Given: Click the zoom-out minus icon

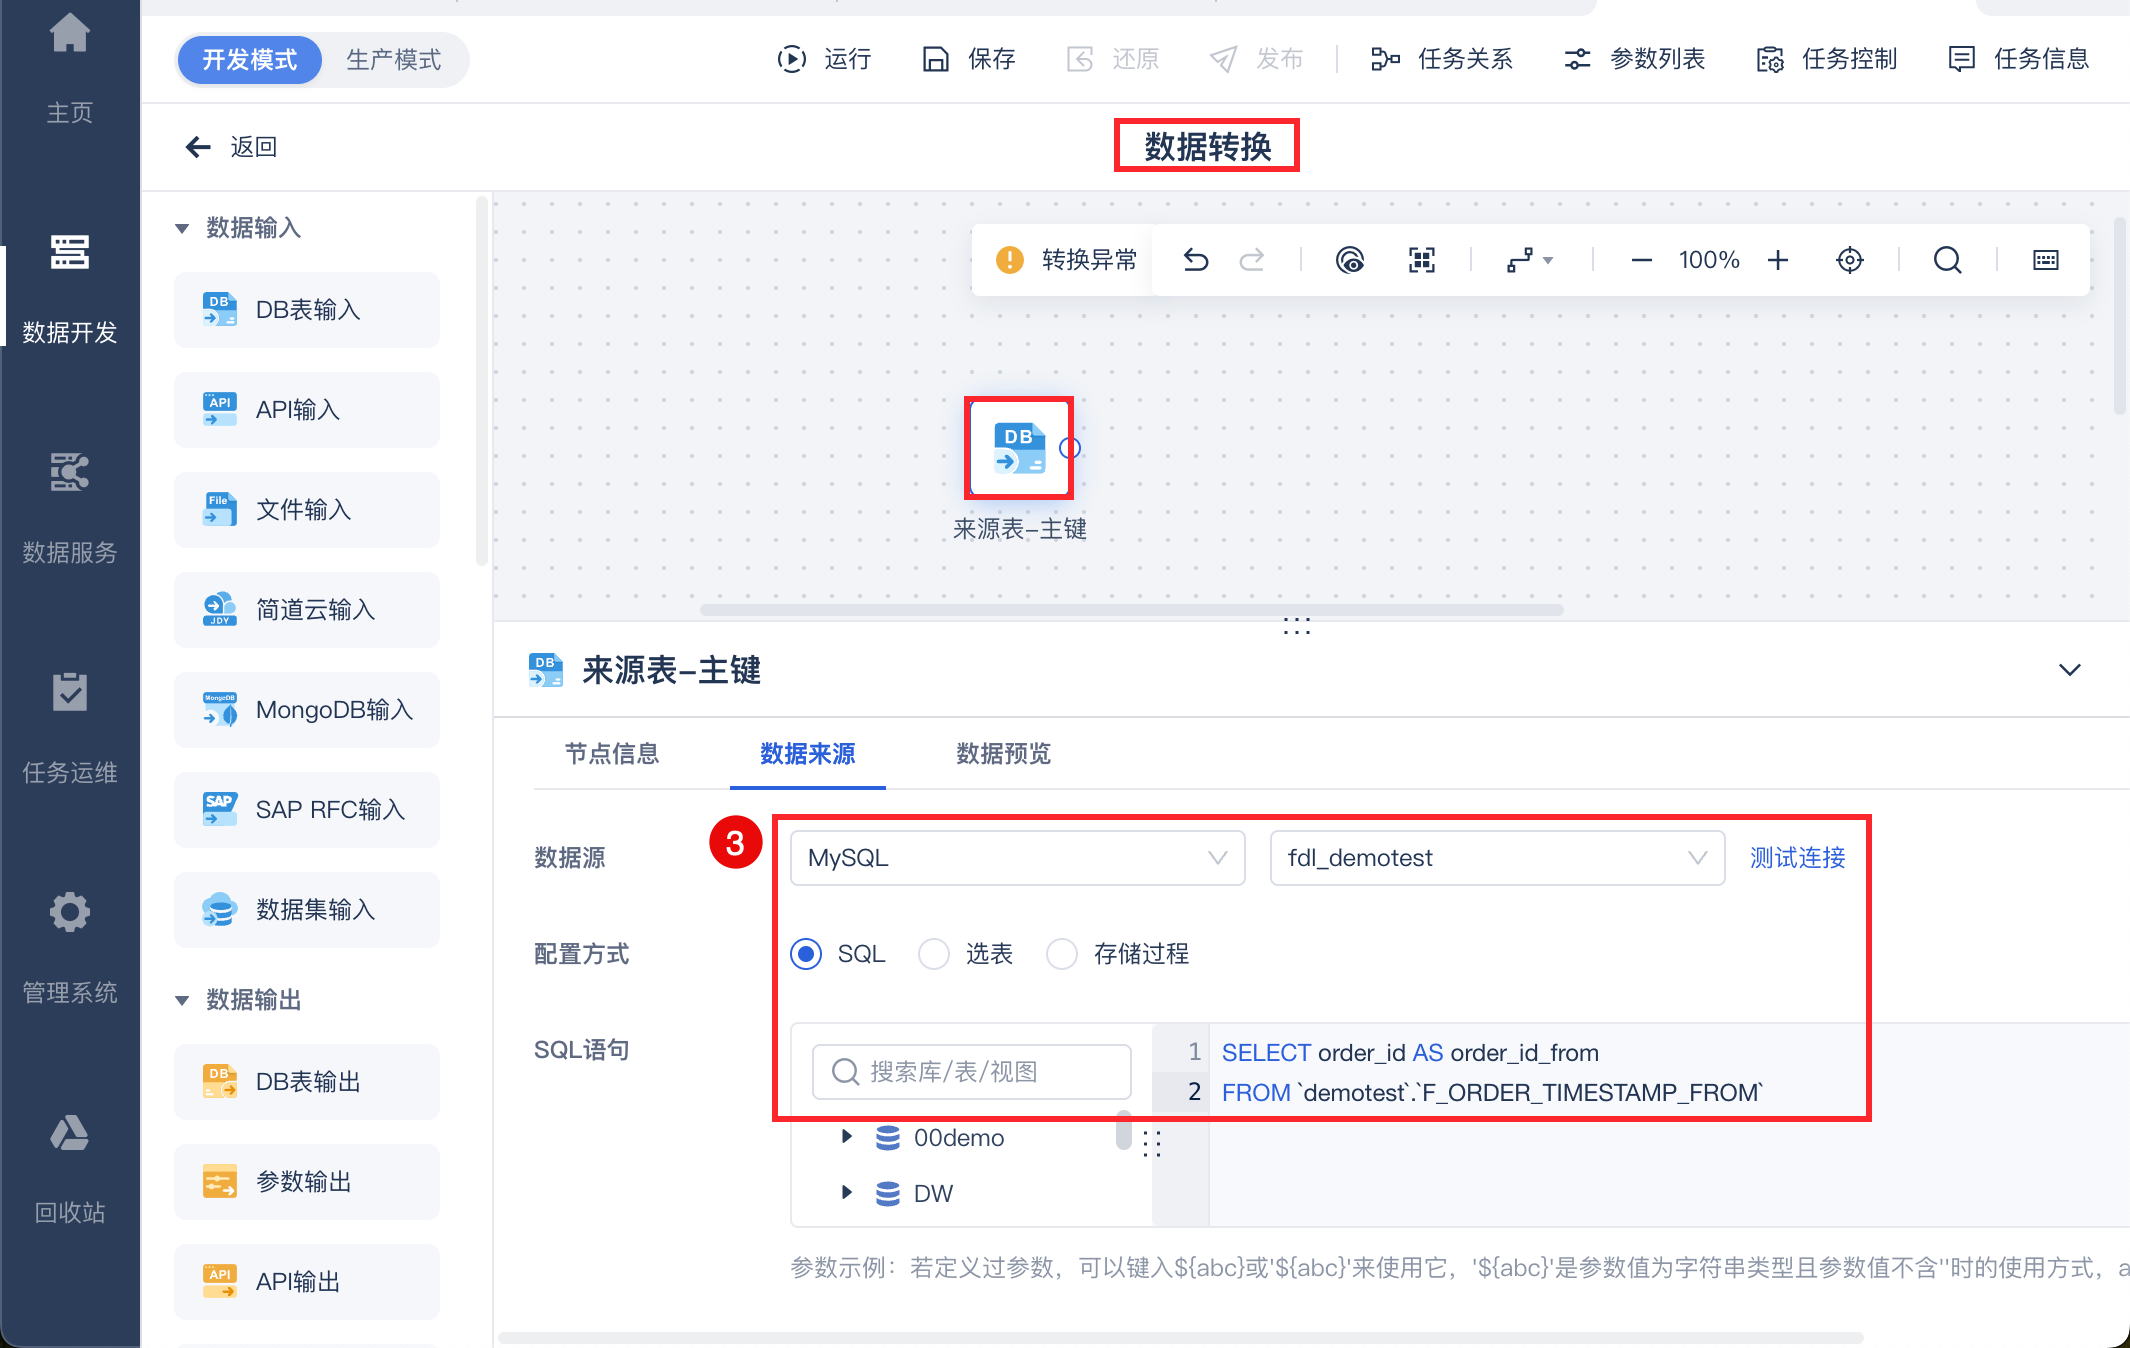Looking at the screenshot, I should (1641, 261).
